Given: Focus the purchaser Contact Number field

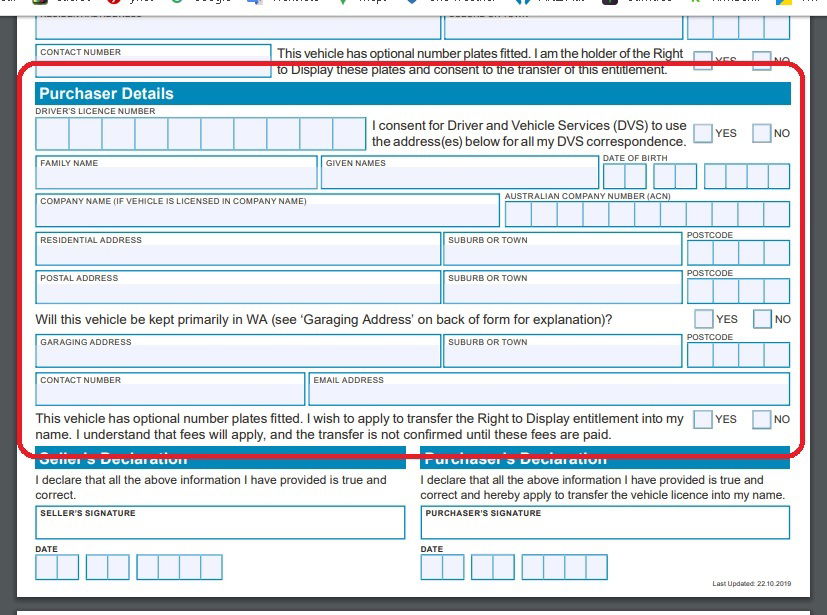Looking at the screenshot, I should tap(170, 389).
